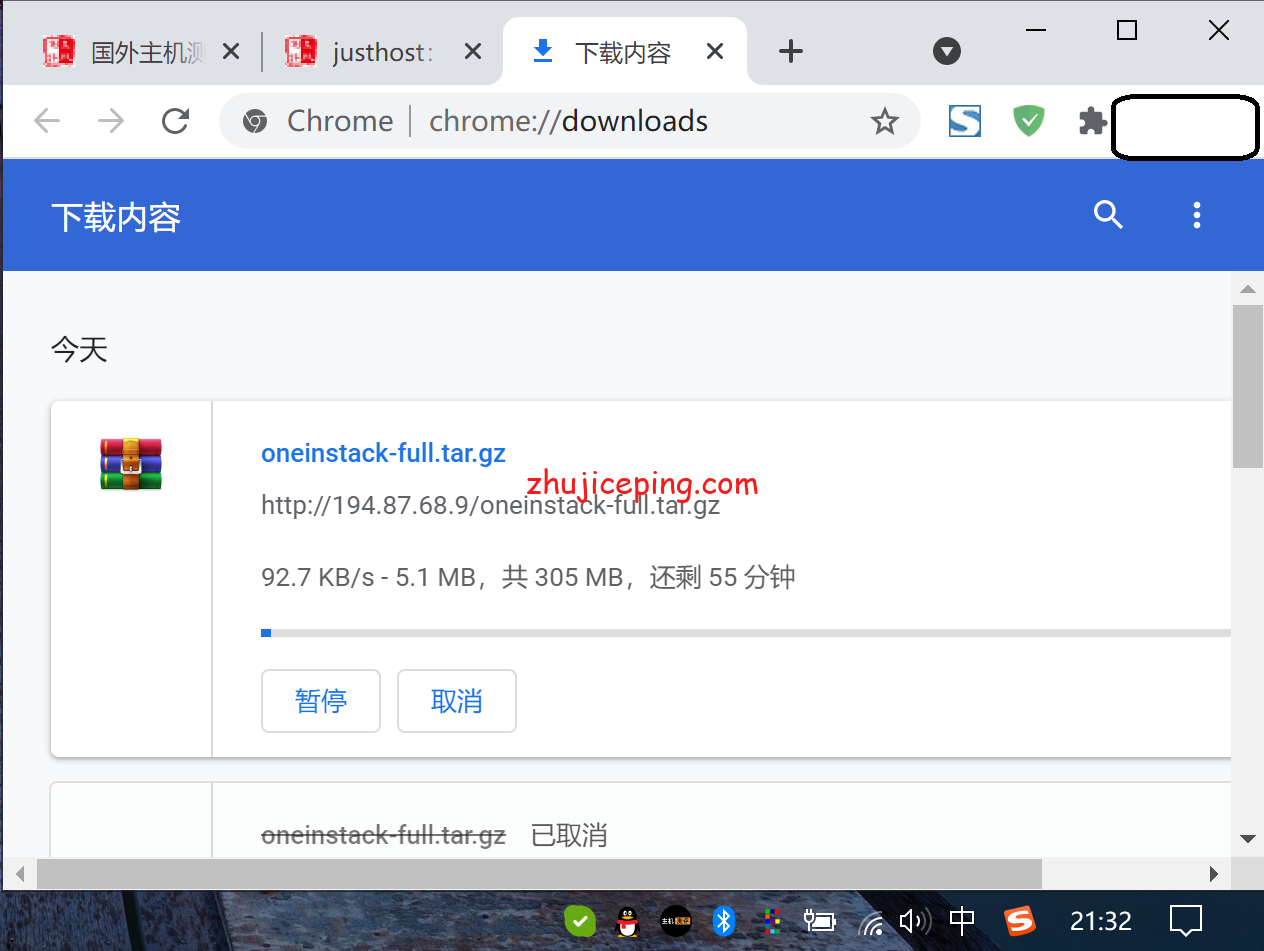Click the cancelled oneinstack-full.tar.gz entry
Image resolution: width=1264 pixels, height=951 pixels.
pos(383,835)
